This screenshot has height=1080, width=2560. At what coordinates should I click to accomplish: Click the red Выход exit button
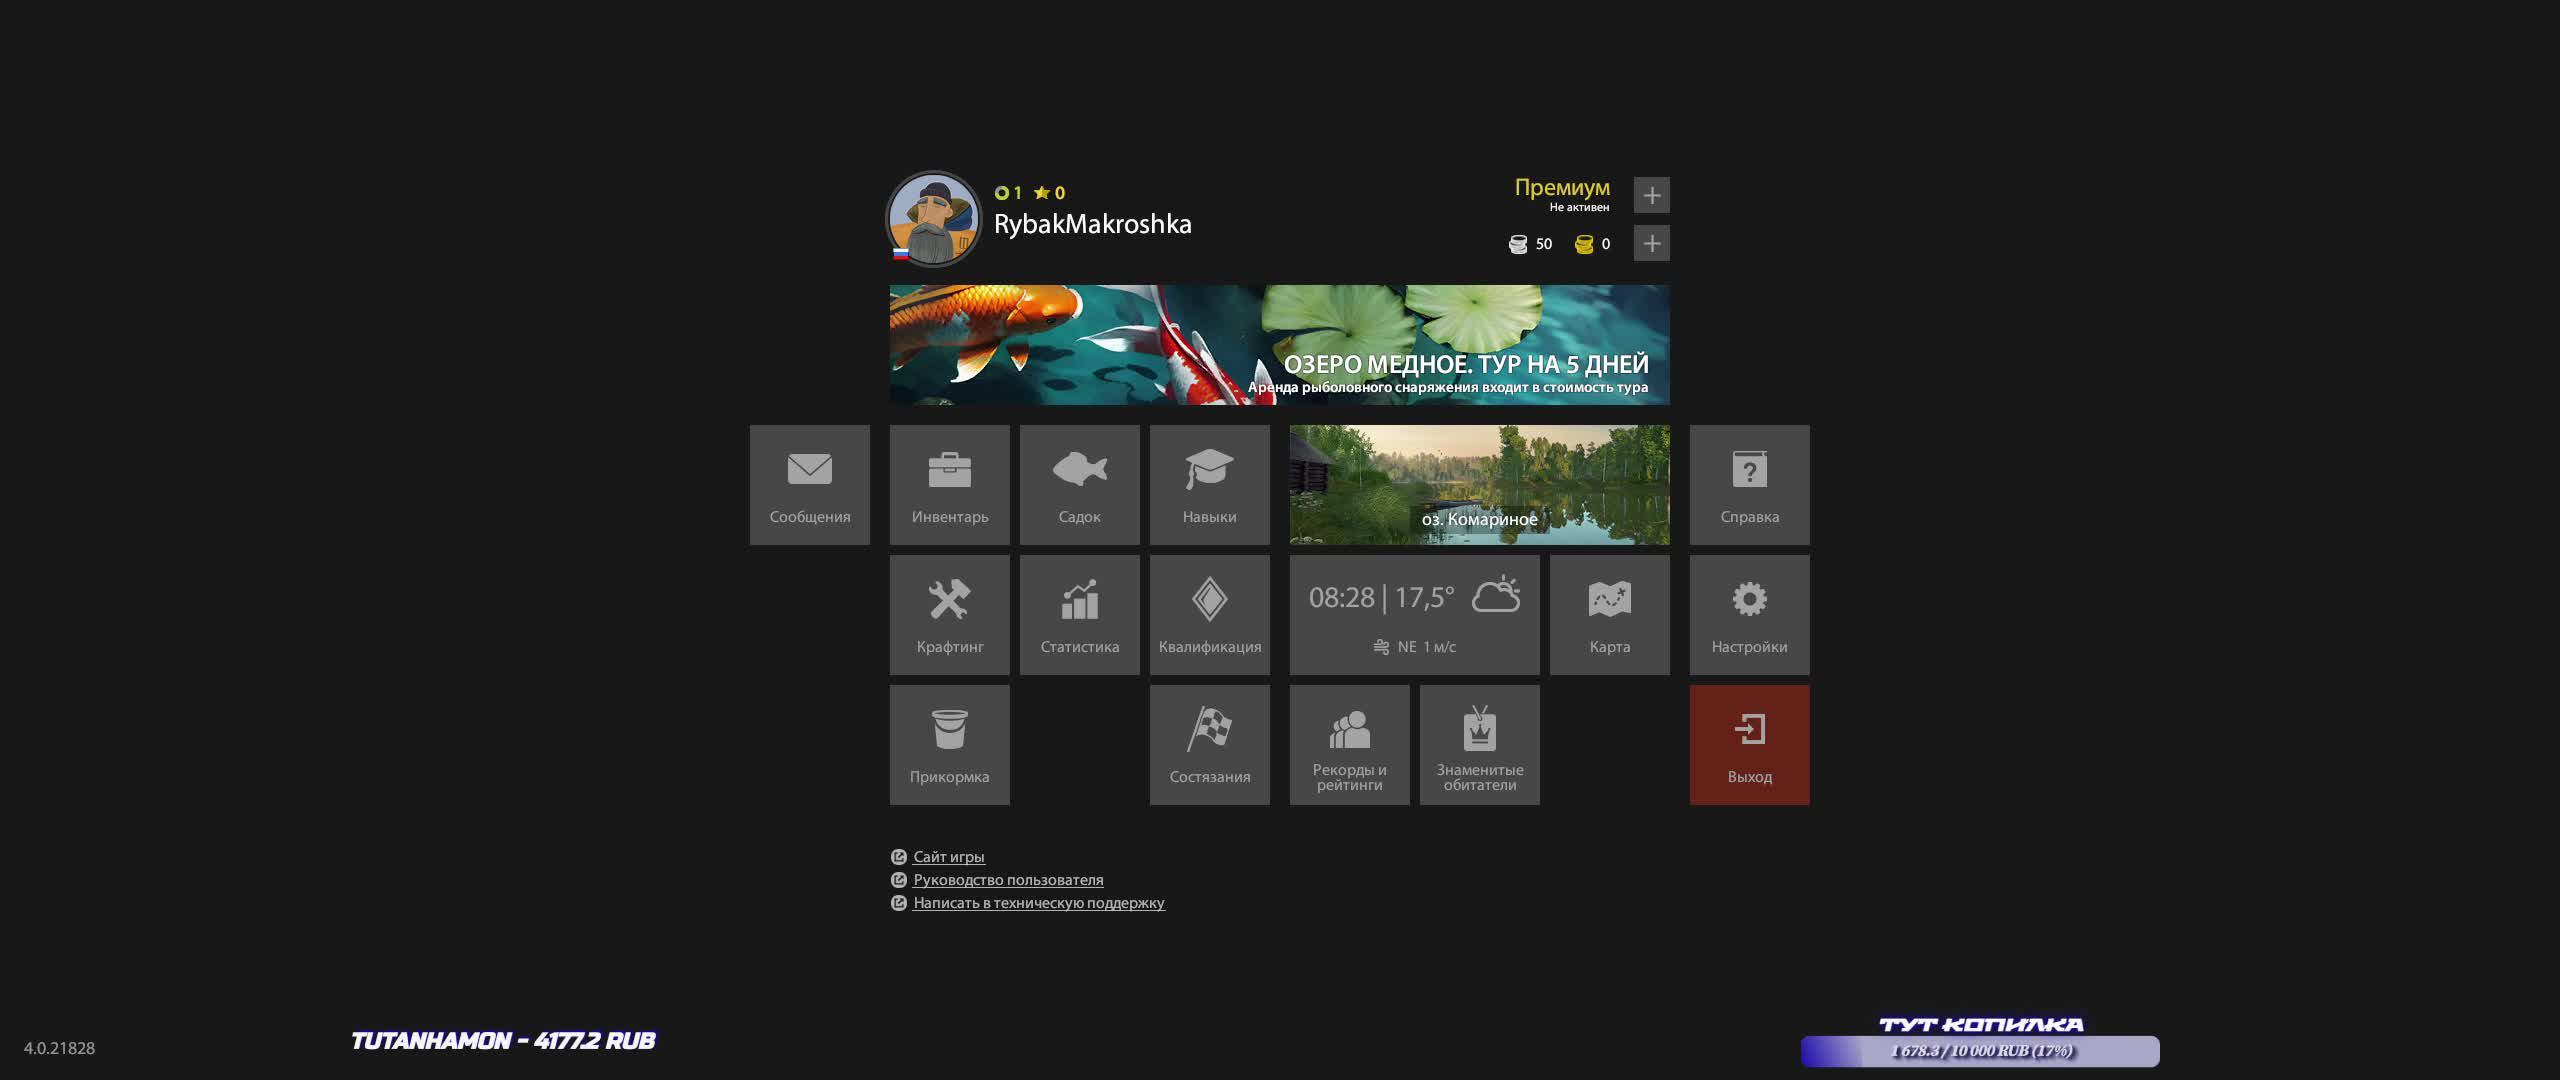click(1749, 745)
